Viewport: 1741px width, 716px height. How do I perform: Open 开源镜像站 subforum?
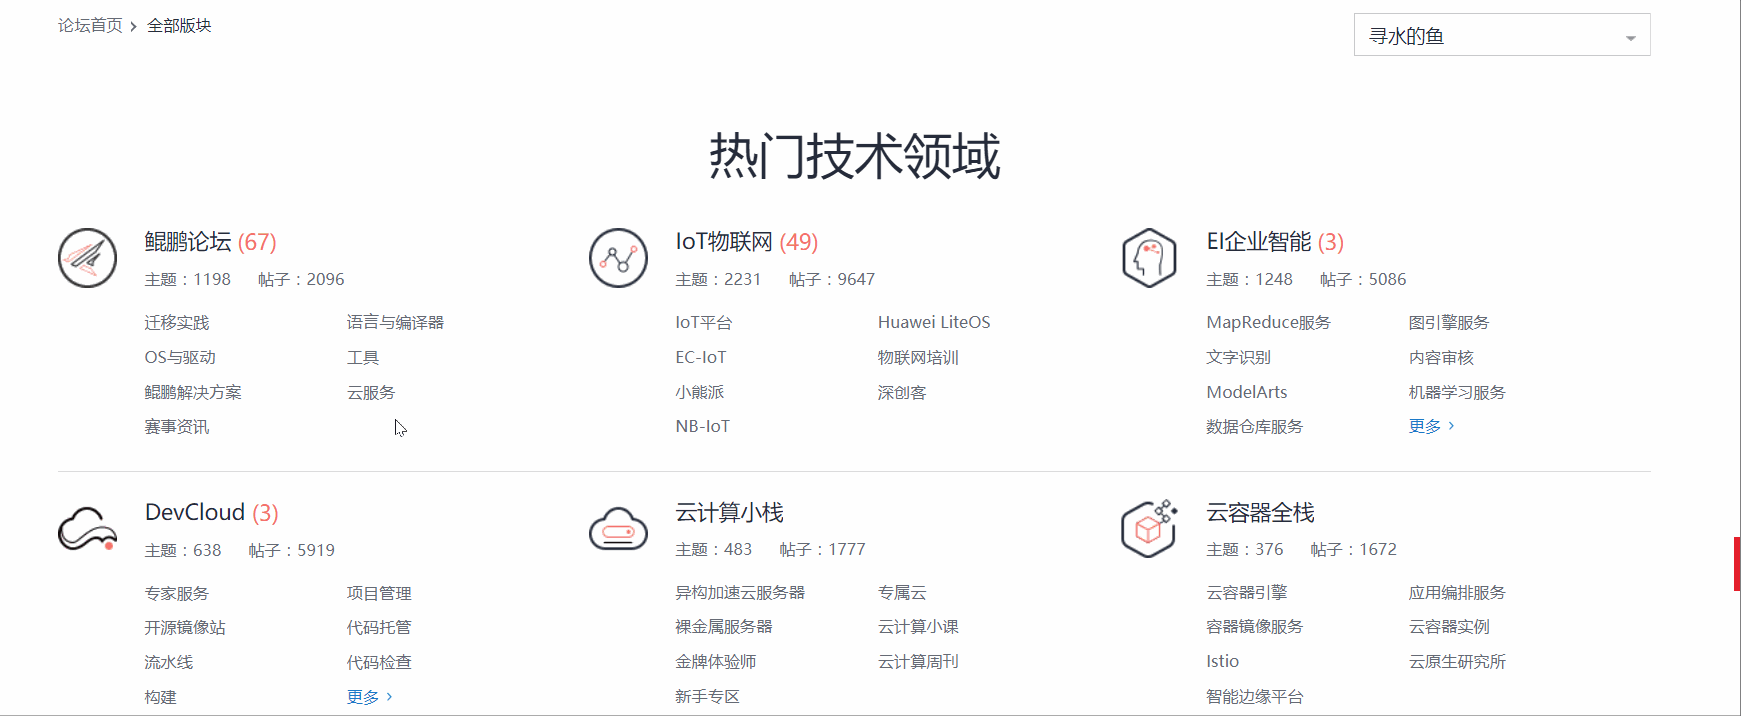(x=185, y=627)
